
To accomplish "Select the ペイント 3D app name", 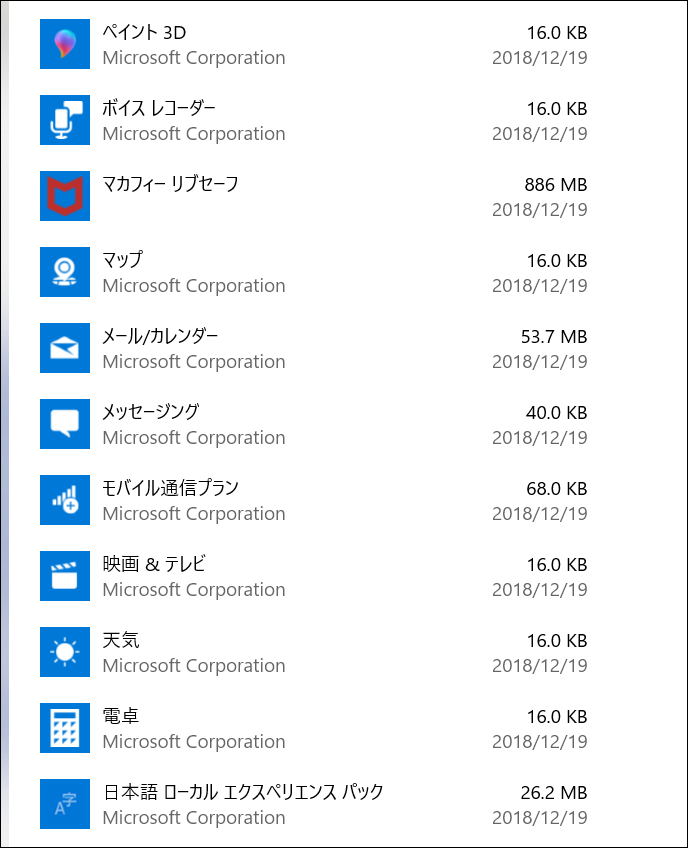I will point(144,32).
